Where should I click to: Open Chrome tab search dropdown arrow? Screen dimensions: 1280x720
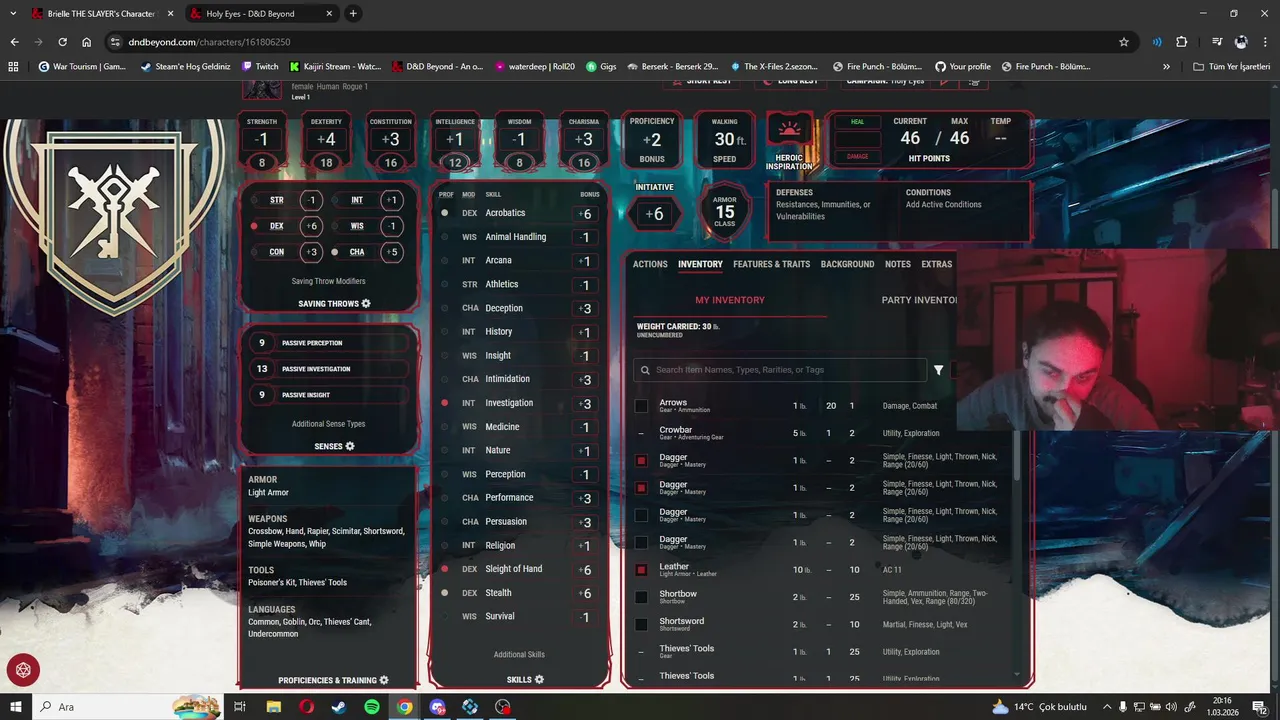pos(14,14)
